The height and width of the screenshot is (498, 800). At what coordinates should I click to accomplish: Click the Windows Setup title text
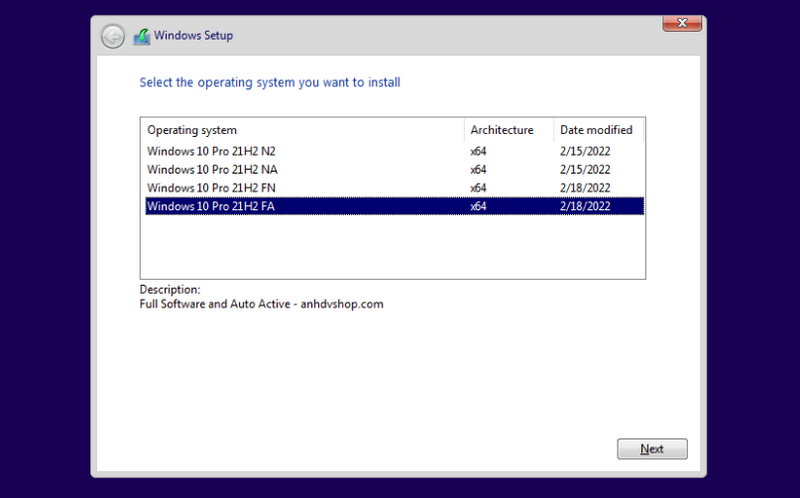[x=193, y=36]
